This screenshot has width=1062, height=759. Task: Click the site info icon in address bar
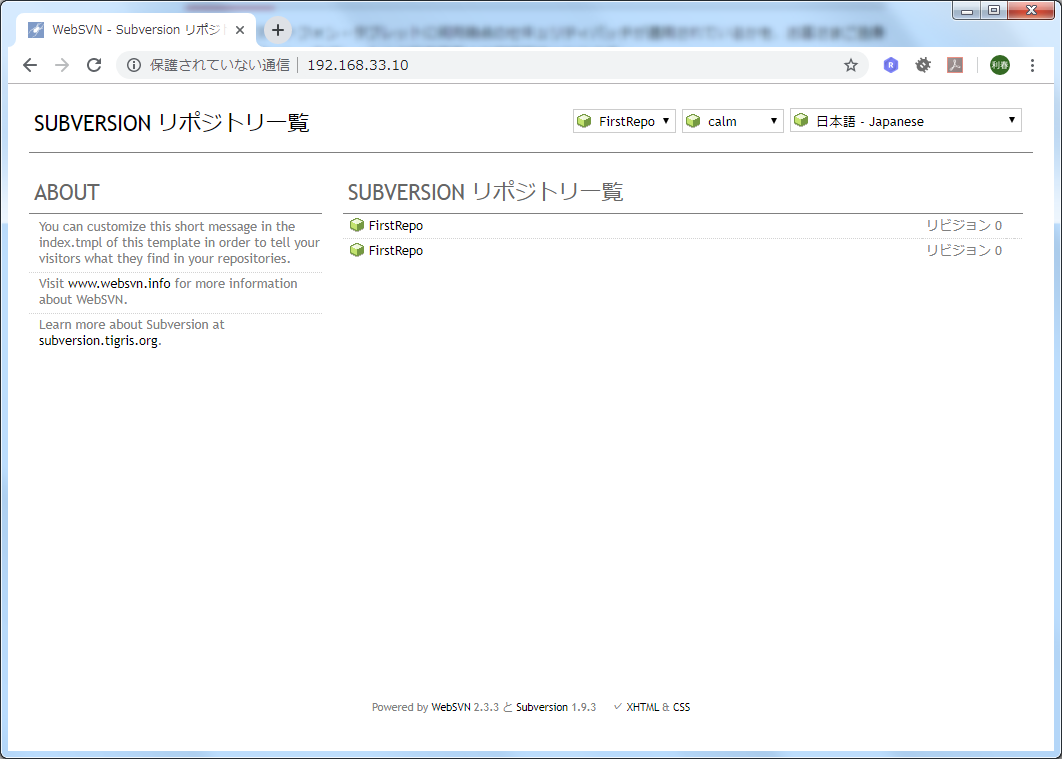[134, 65]
